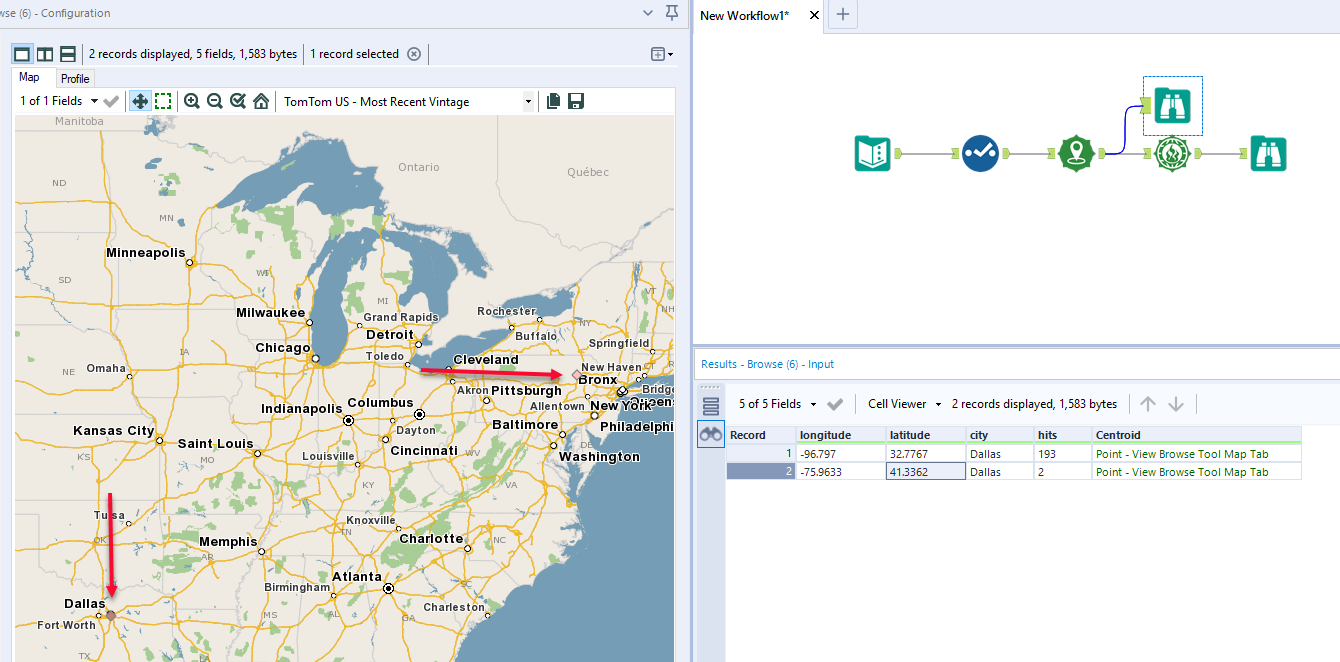Toggle the horizontal split layout view

point(67,54)
